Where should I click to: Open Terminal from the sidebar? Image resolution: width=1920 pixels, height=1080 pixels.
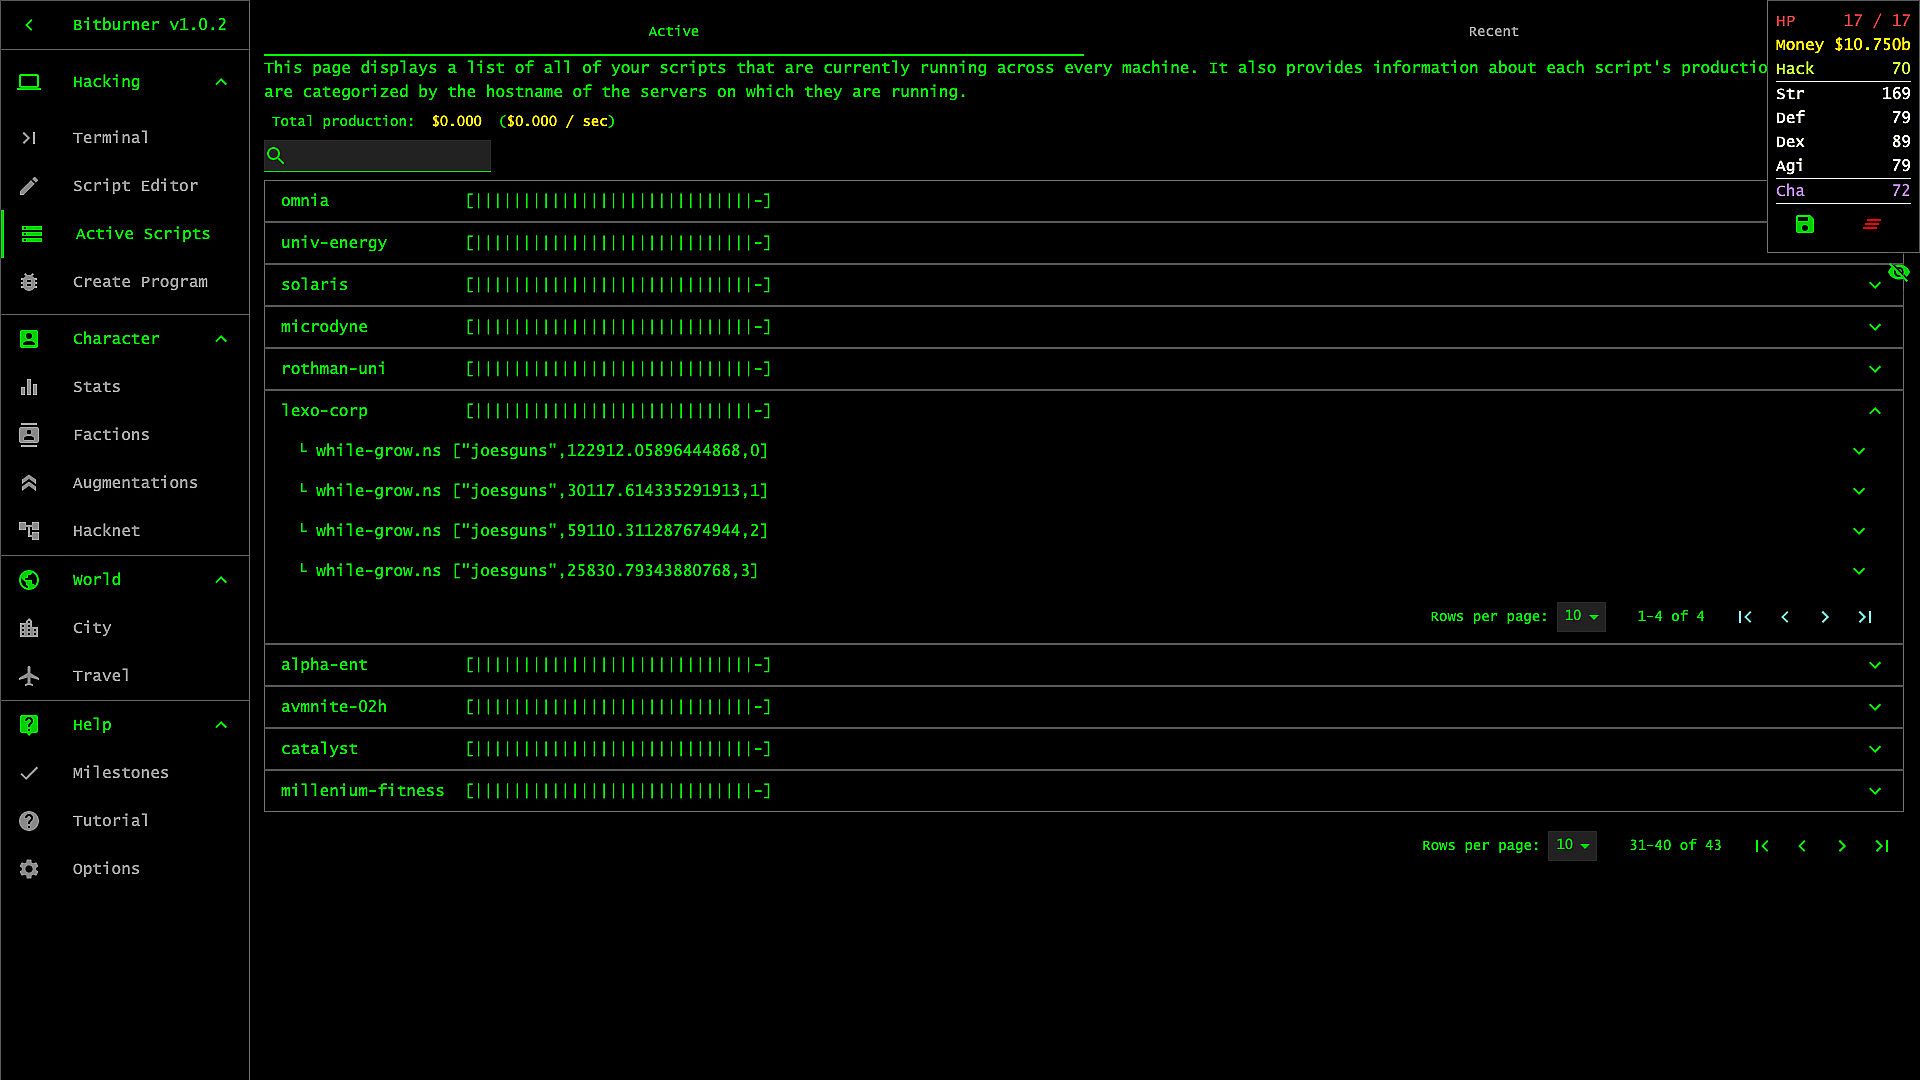(x=110, y=138)
